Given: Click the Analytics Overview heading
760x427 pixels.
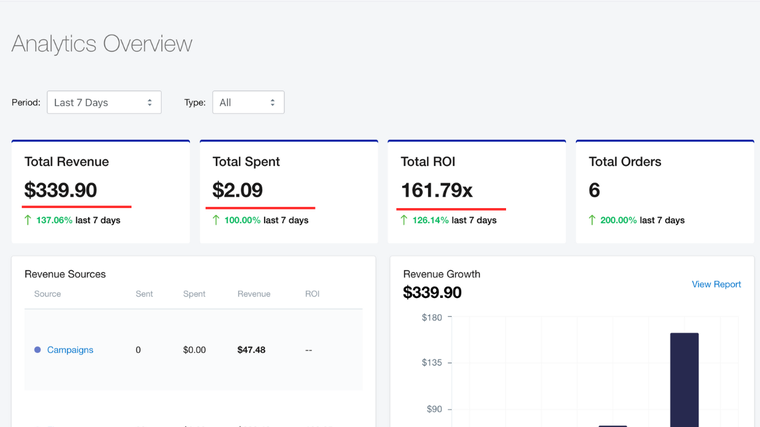Looking at the screenshot, I should tap(102, 44).
